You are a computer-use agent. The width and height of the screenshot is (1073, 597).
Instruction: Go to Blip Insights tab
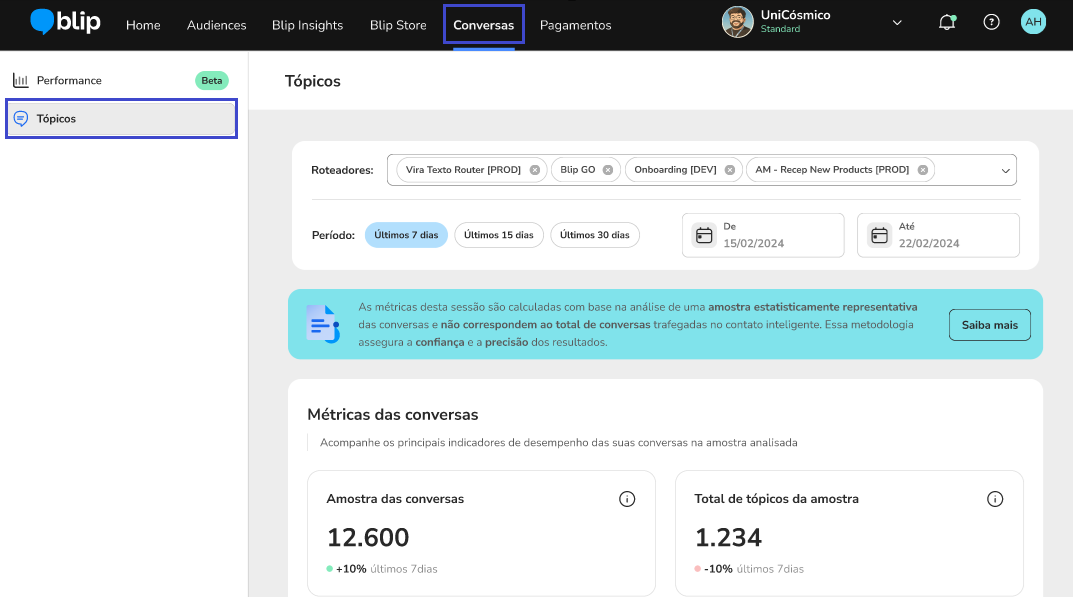307,25
